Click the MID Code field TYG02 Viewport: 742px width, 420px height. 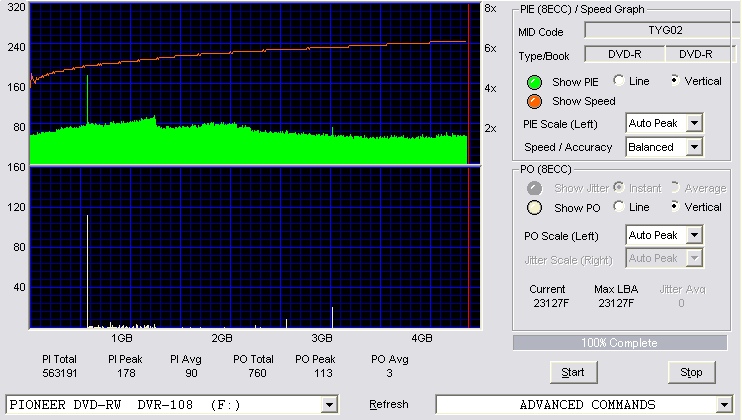tap(662, 30)
